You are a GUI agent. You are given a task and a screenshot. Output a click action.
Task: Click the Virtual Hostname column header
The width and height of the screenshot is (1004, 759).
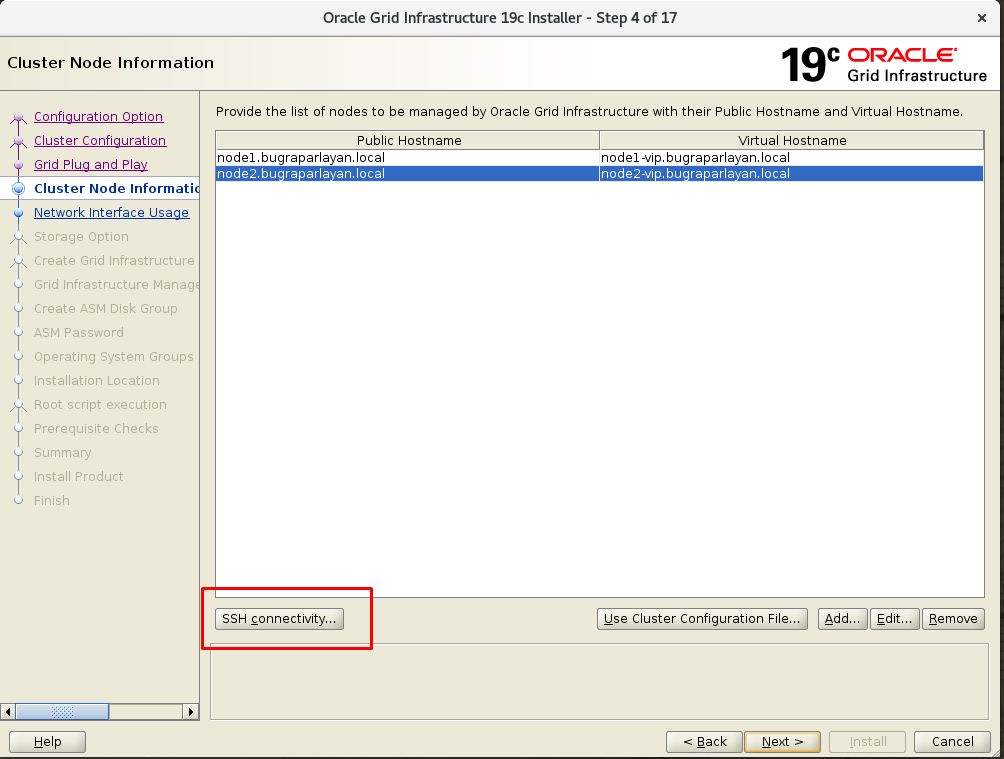tap(792, 141)
